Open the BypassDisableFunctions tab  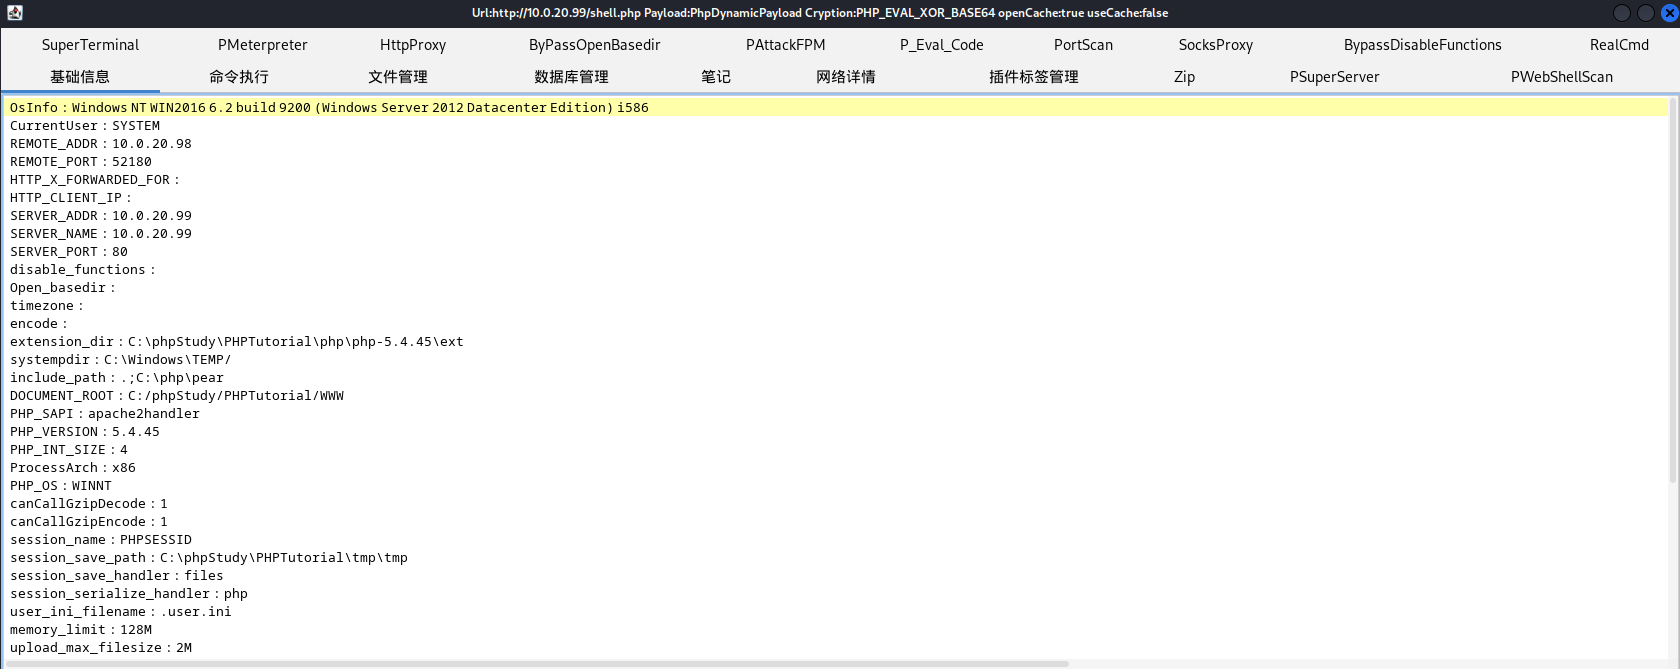[x=1422, y=45]
